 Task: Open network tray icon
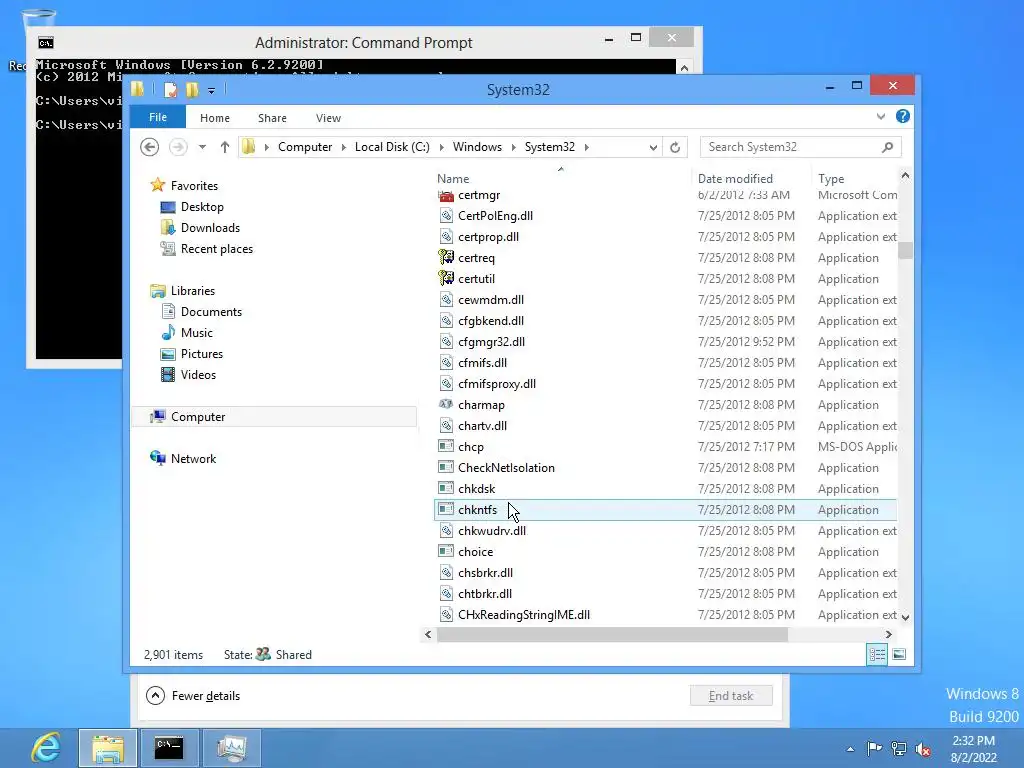899,748
